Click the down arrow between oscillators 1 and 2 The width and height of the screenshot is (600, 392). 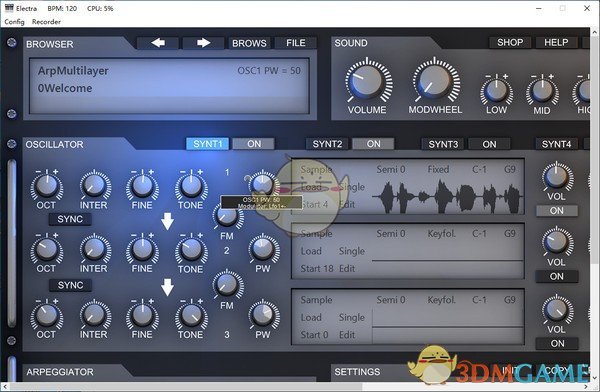[x=167, y=221]
